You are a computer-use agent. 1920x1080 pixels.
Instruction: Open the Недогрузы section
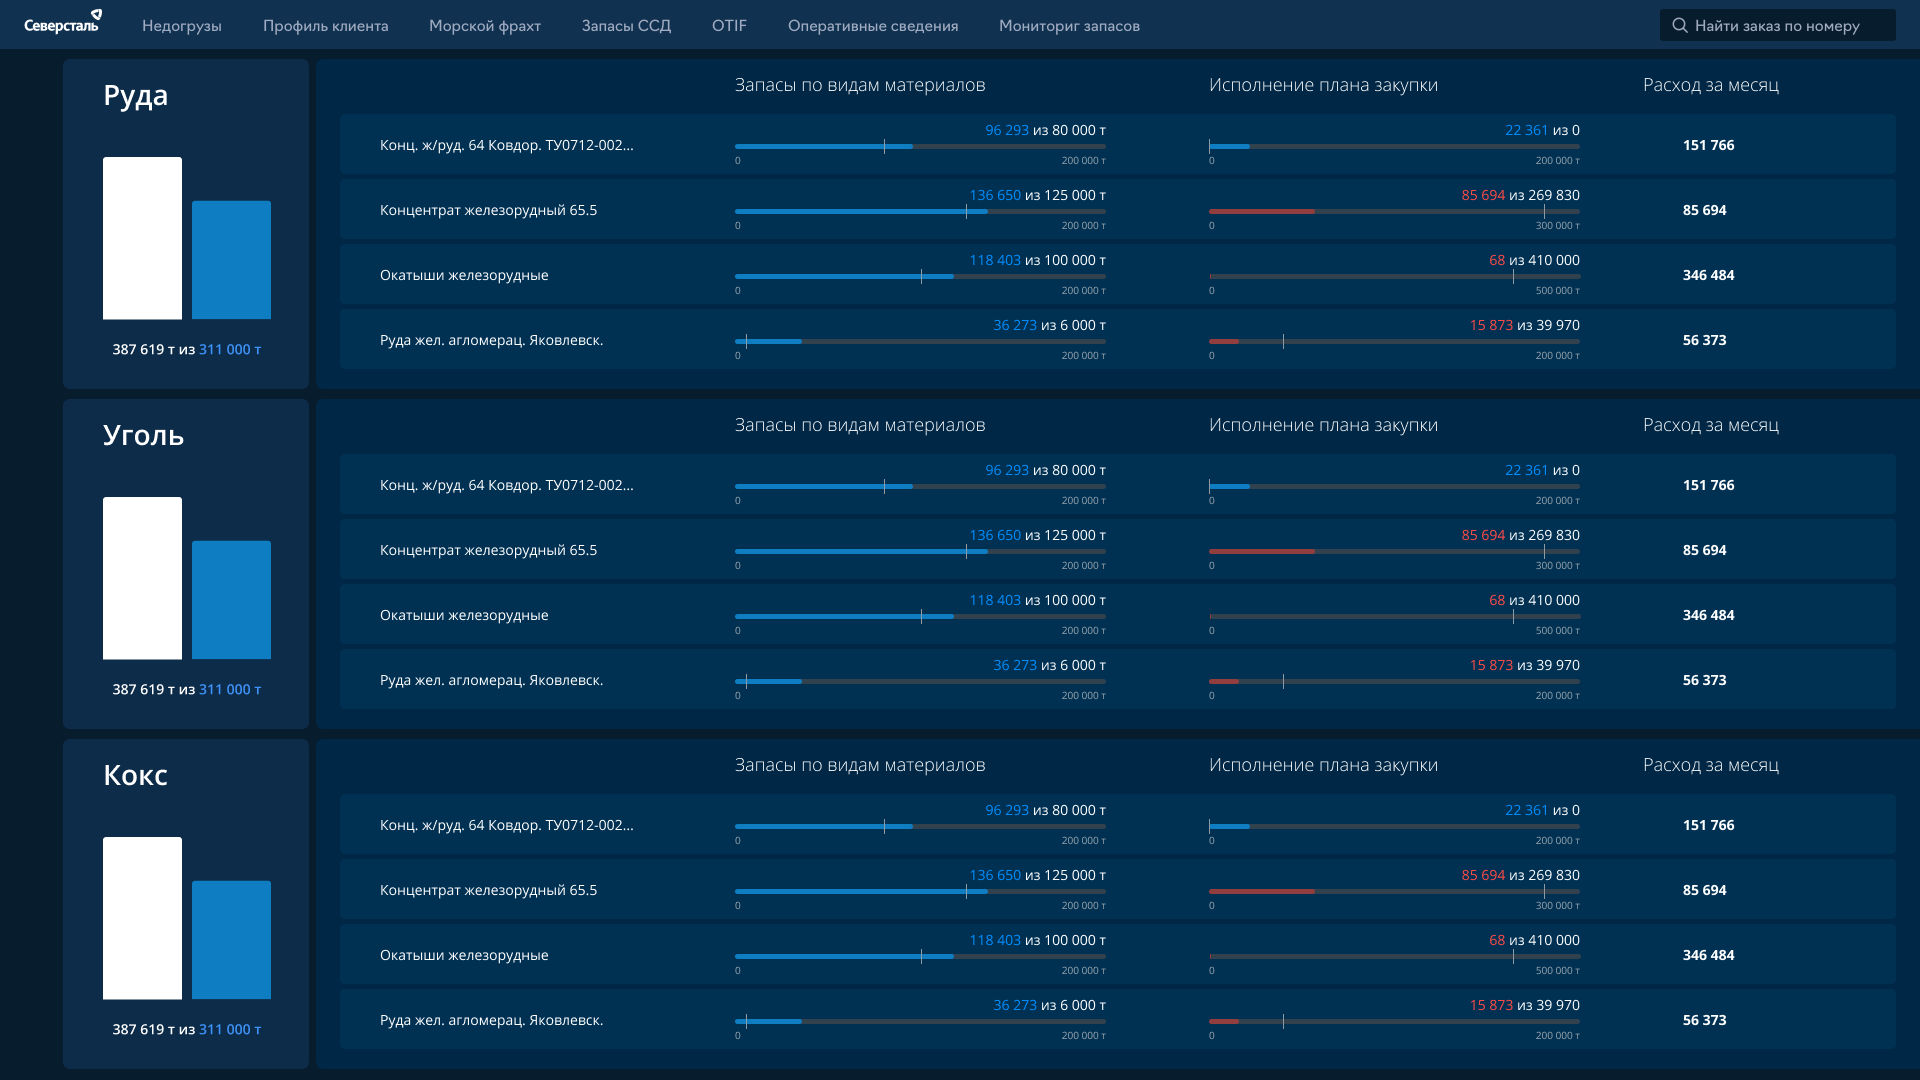point(182,26)
